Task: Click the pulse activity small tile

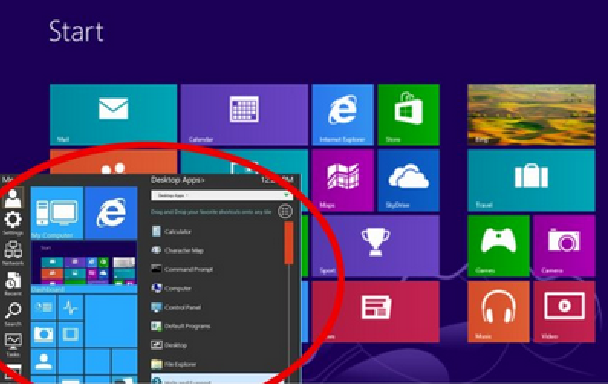Action: 70,308
